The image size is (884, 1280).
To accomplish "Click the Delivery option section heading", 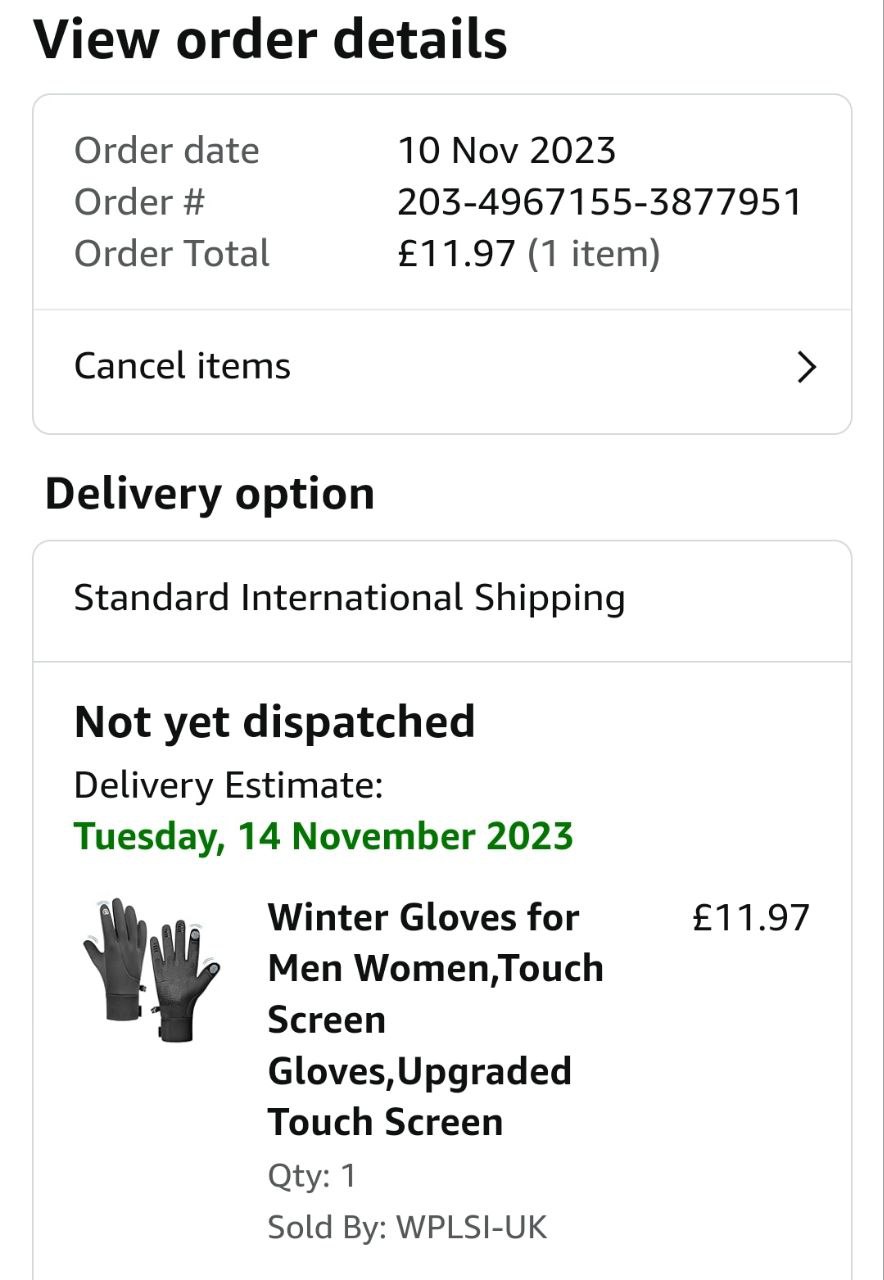I will click(210, 494).
